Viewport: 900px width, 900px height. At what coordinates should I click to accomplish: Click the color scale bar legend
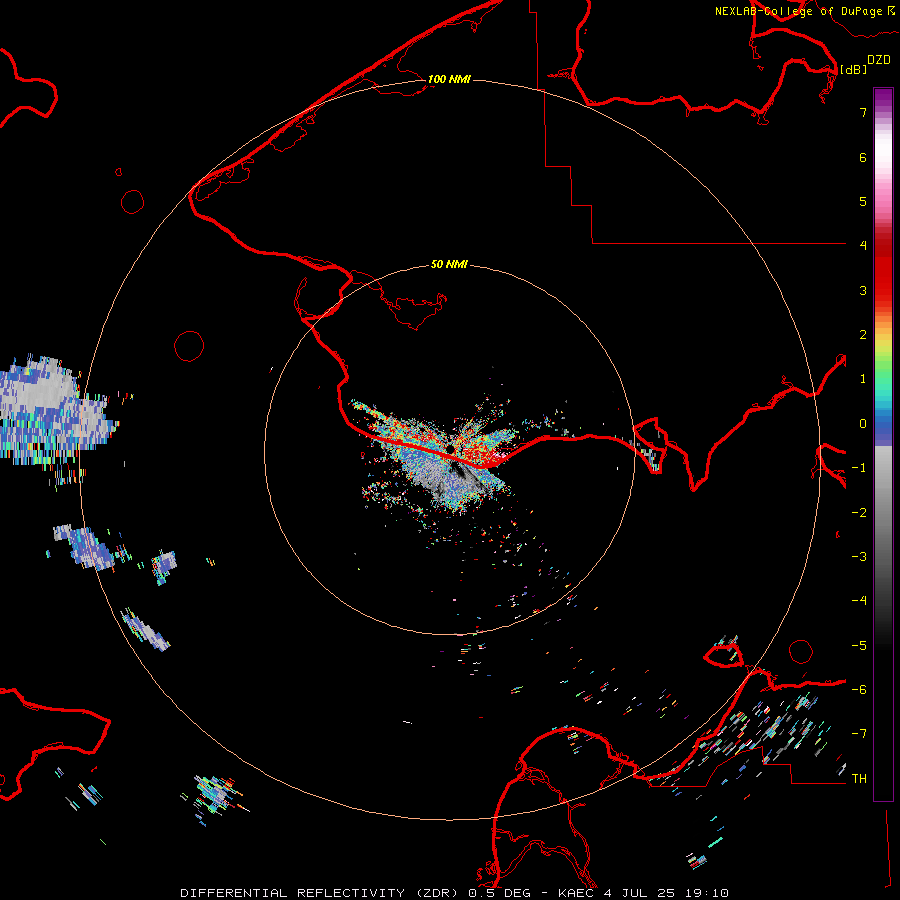click(883, 444)
